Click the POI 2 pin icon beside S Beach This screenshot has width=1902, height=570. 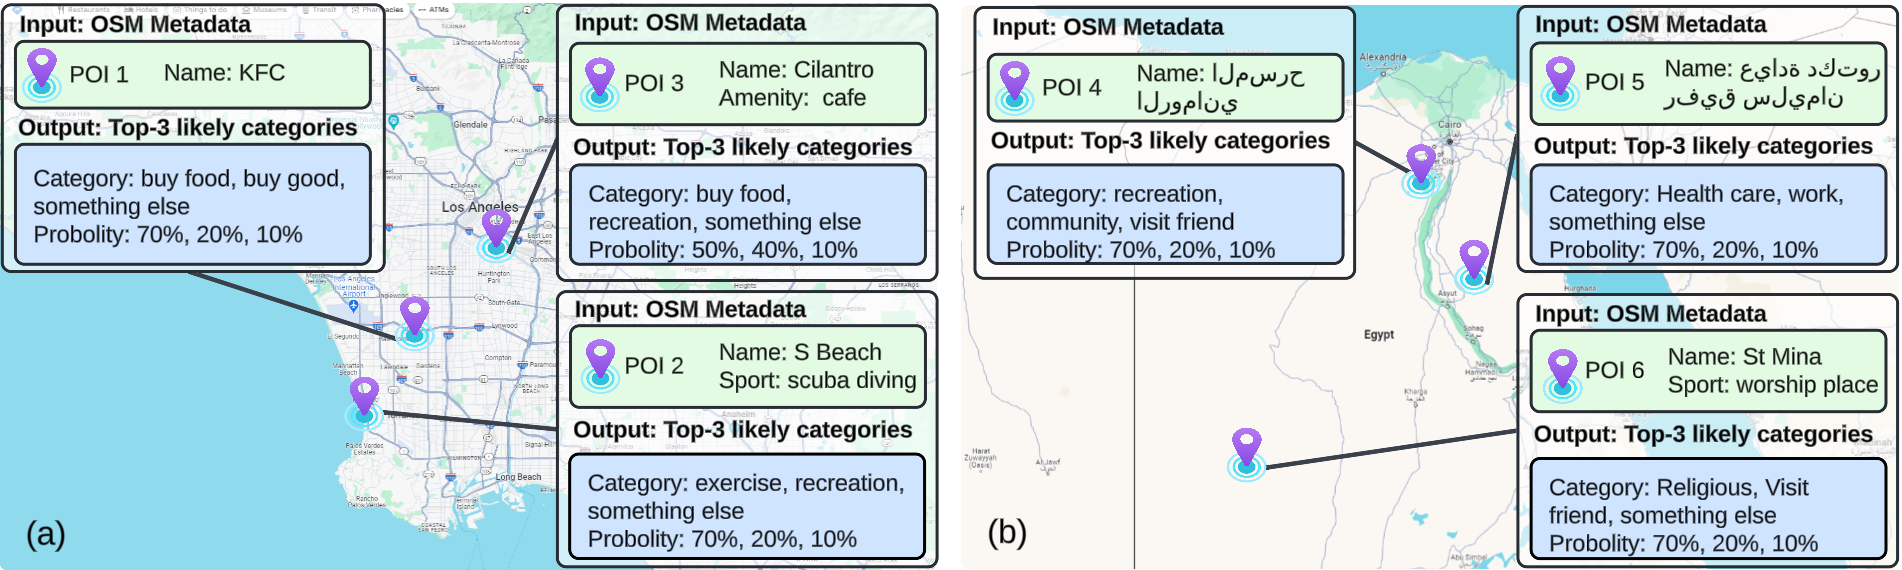tap(600, 366)
